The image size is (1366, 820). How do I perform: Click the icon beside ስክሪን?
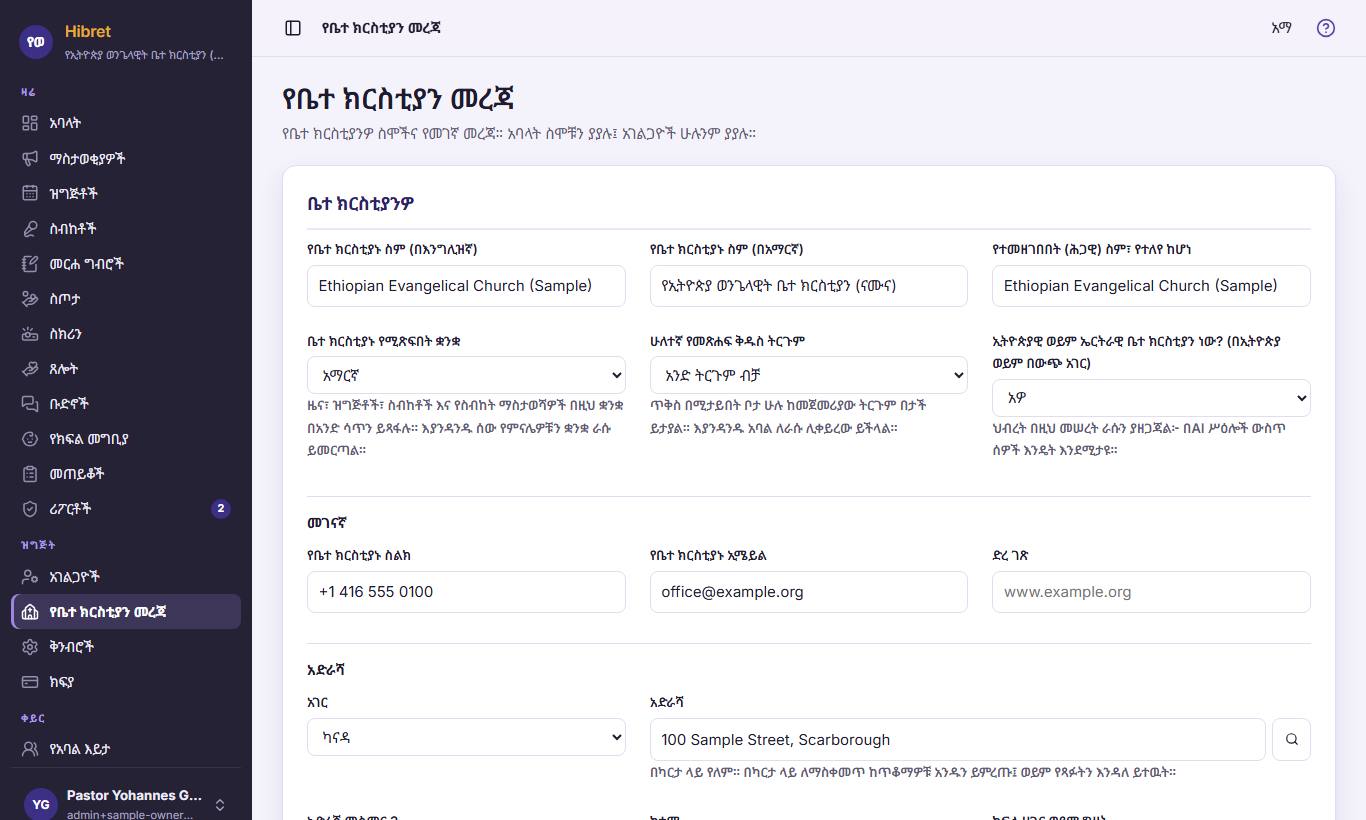(x=30, y=333)
